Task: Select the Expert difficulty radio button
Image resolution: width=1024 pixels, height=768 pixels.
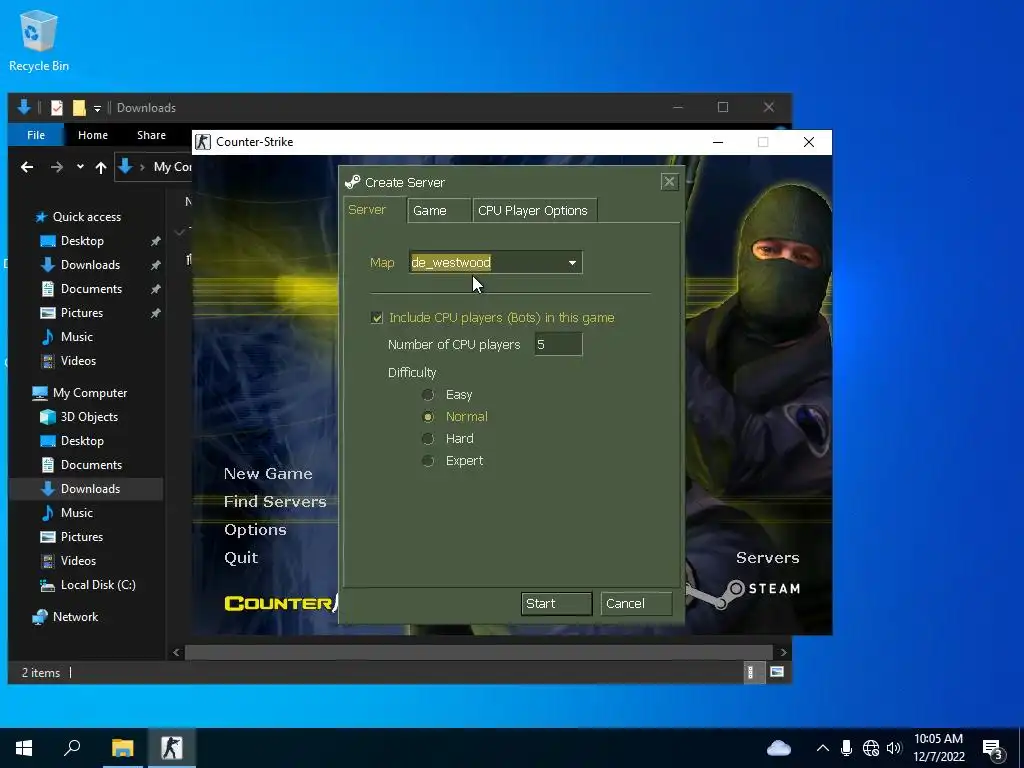Action: [x=428, y=461]
